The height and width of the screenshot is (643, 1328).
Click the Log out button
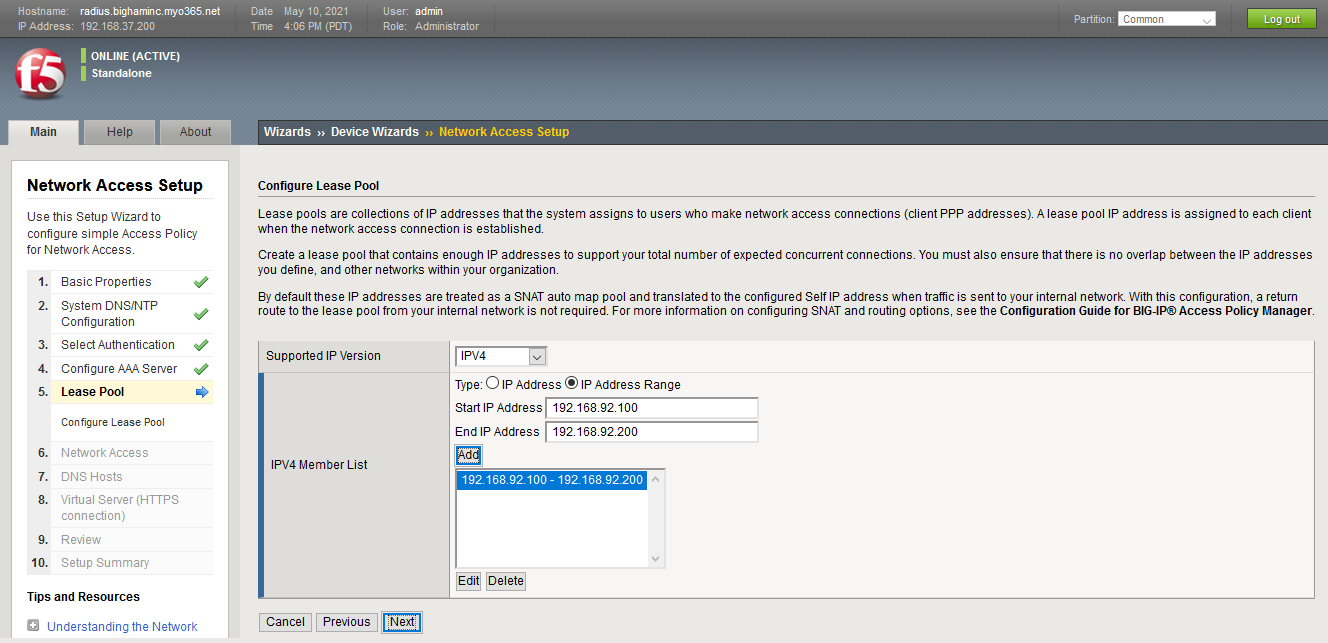click(1281, 18)
